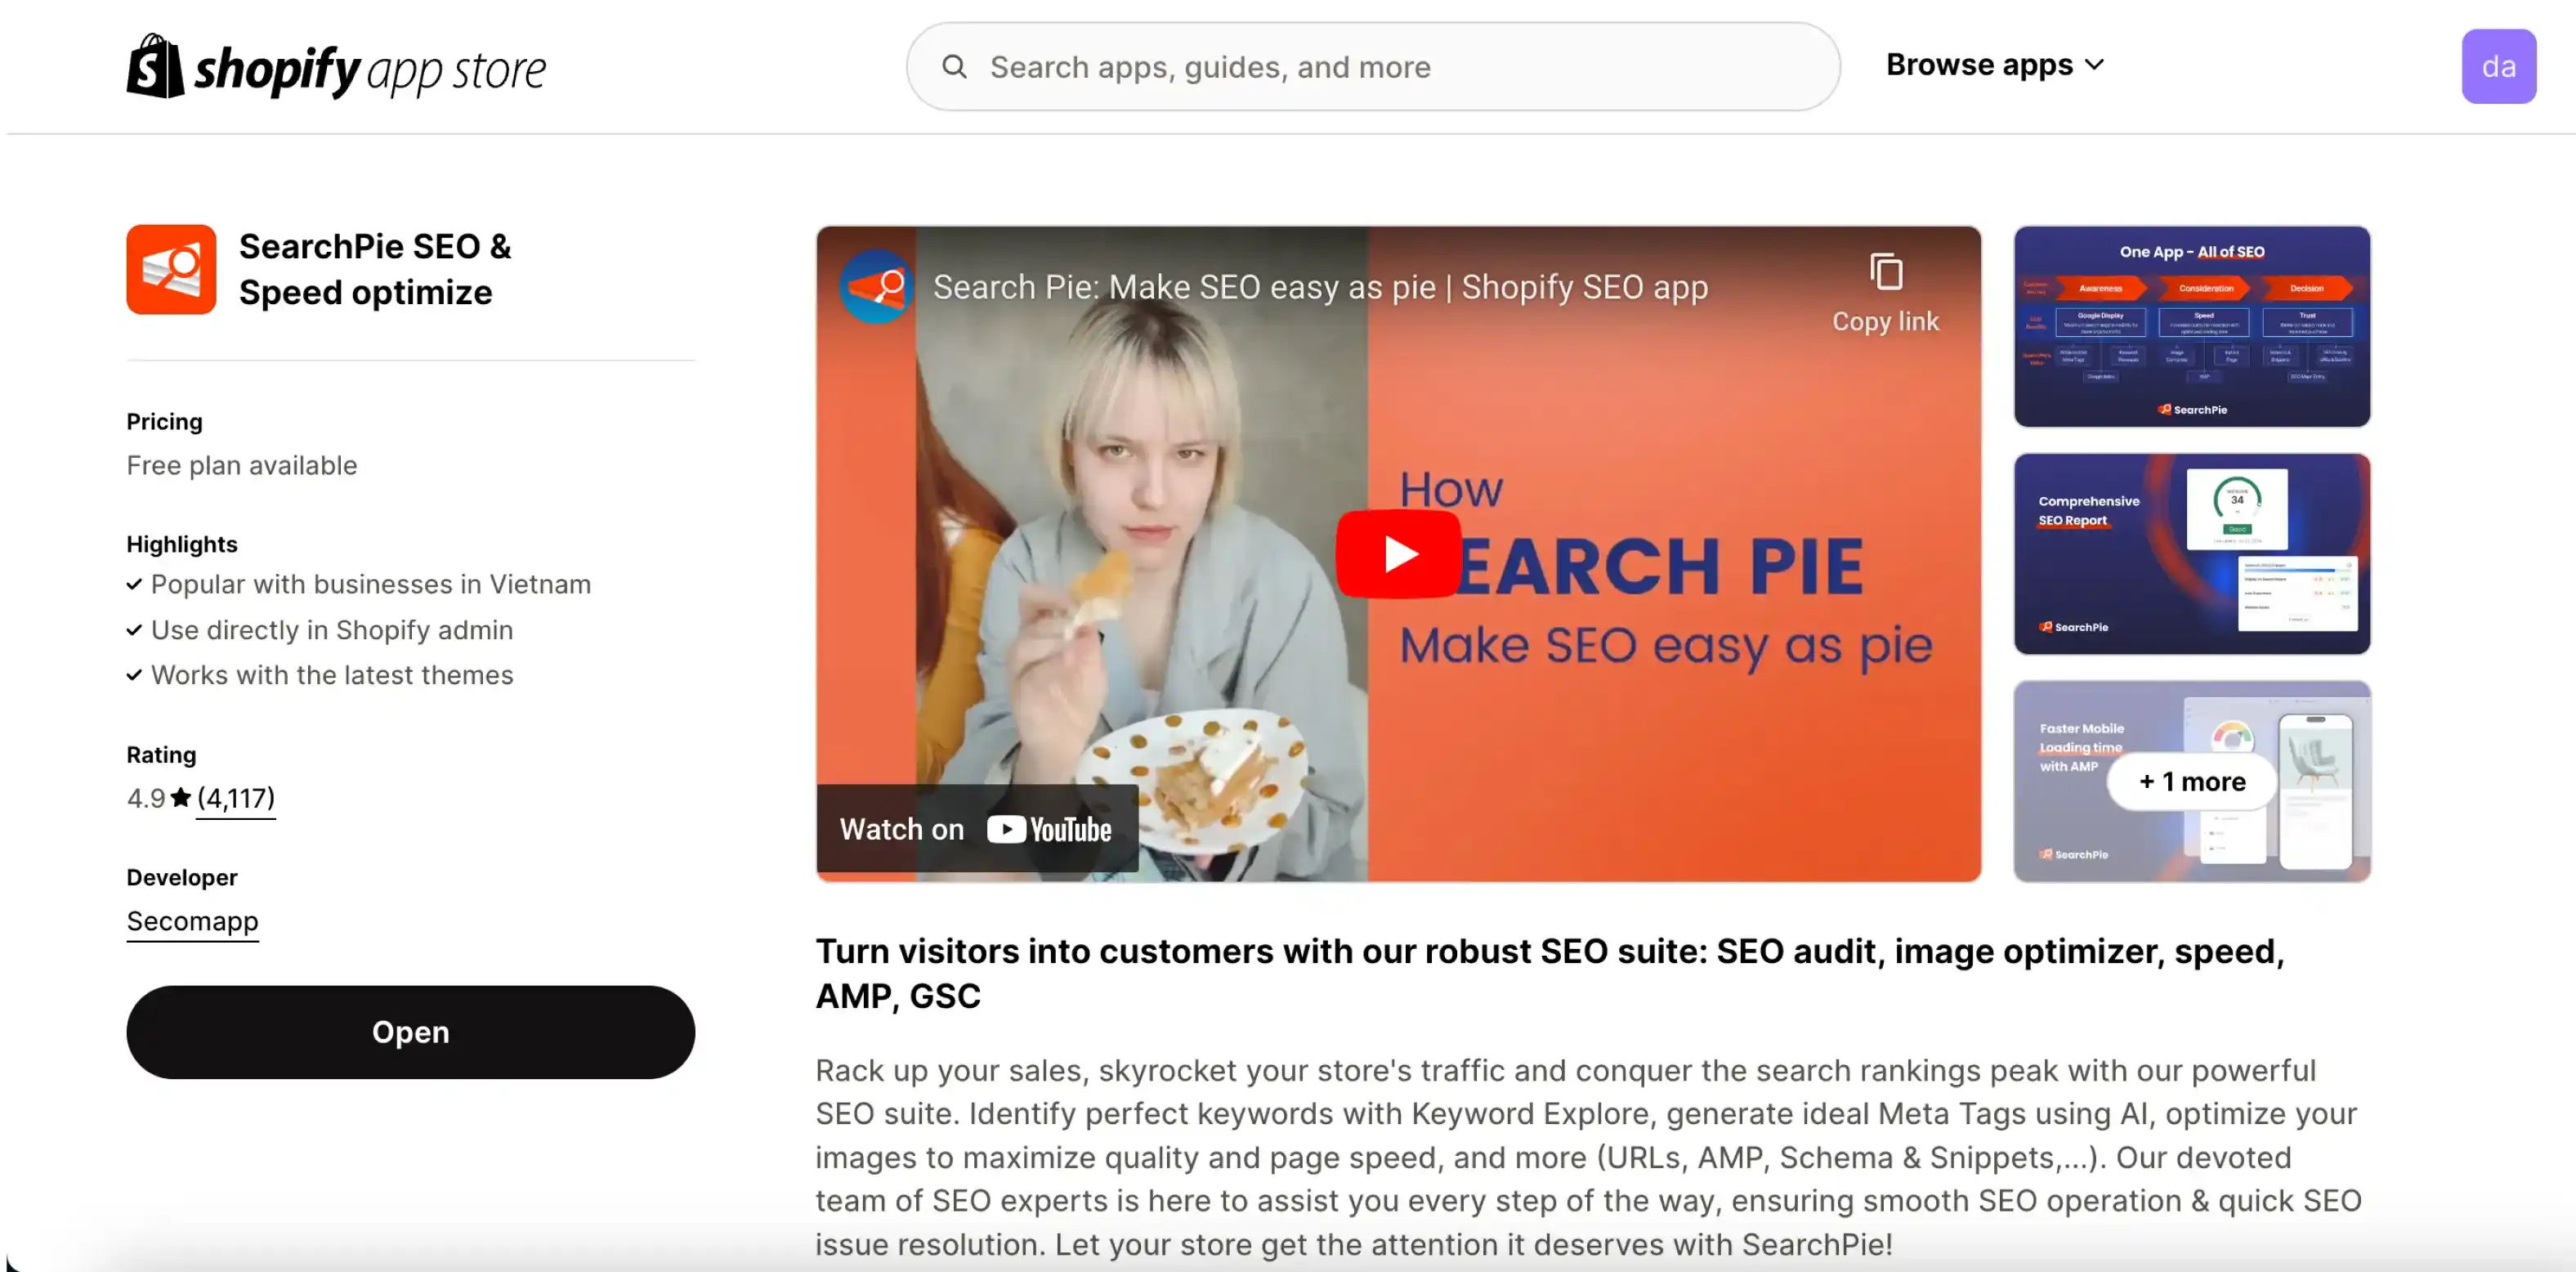Screen dimensions: 2576x1272
Task: Expand the Browse apps dropdown
Action: click(1995, 65)
